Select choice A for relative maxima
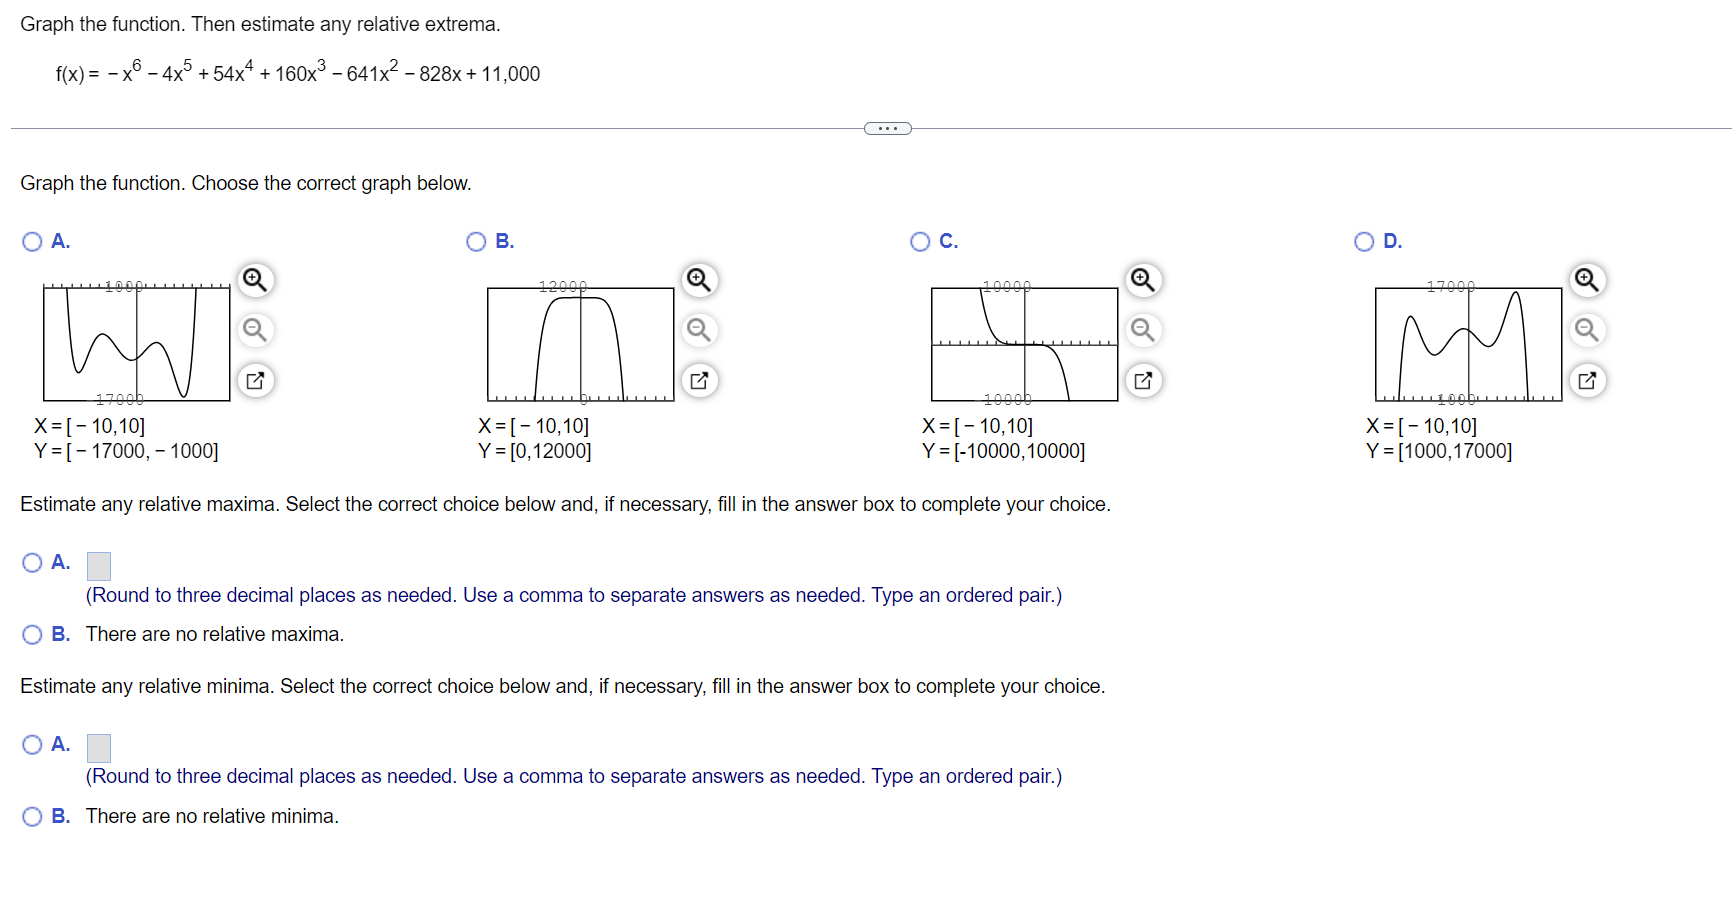Viewport: 1732px width, 904px height. pyautogui.click(x=31, y=562)
